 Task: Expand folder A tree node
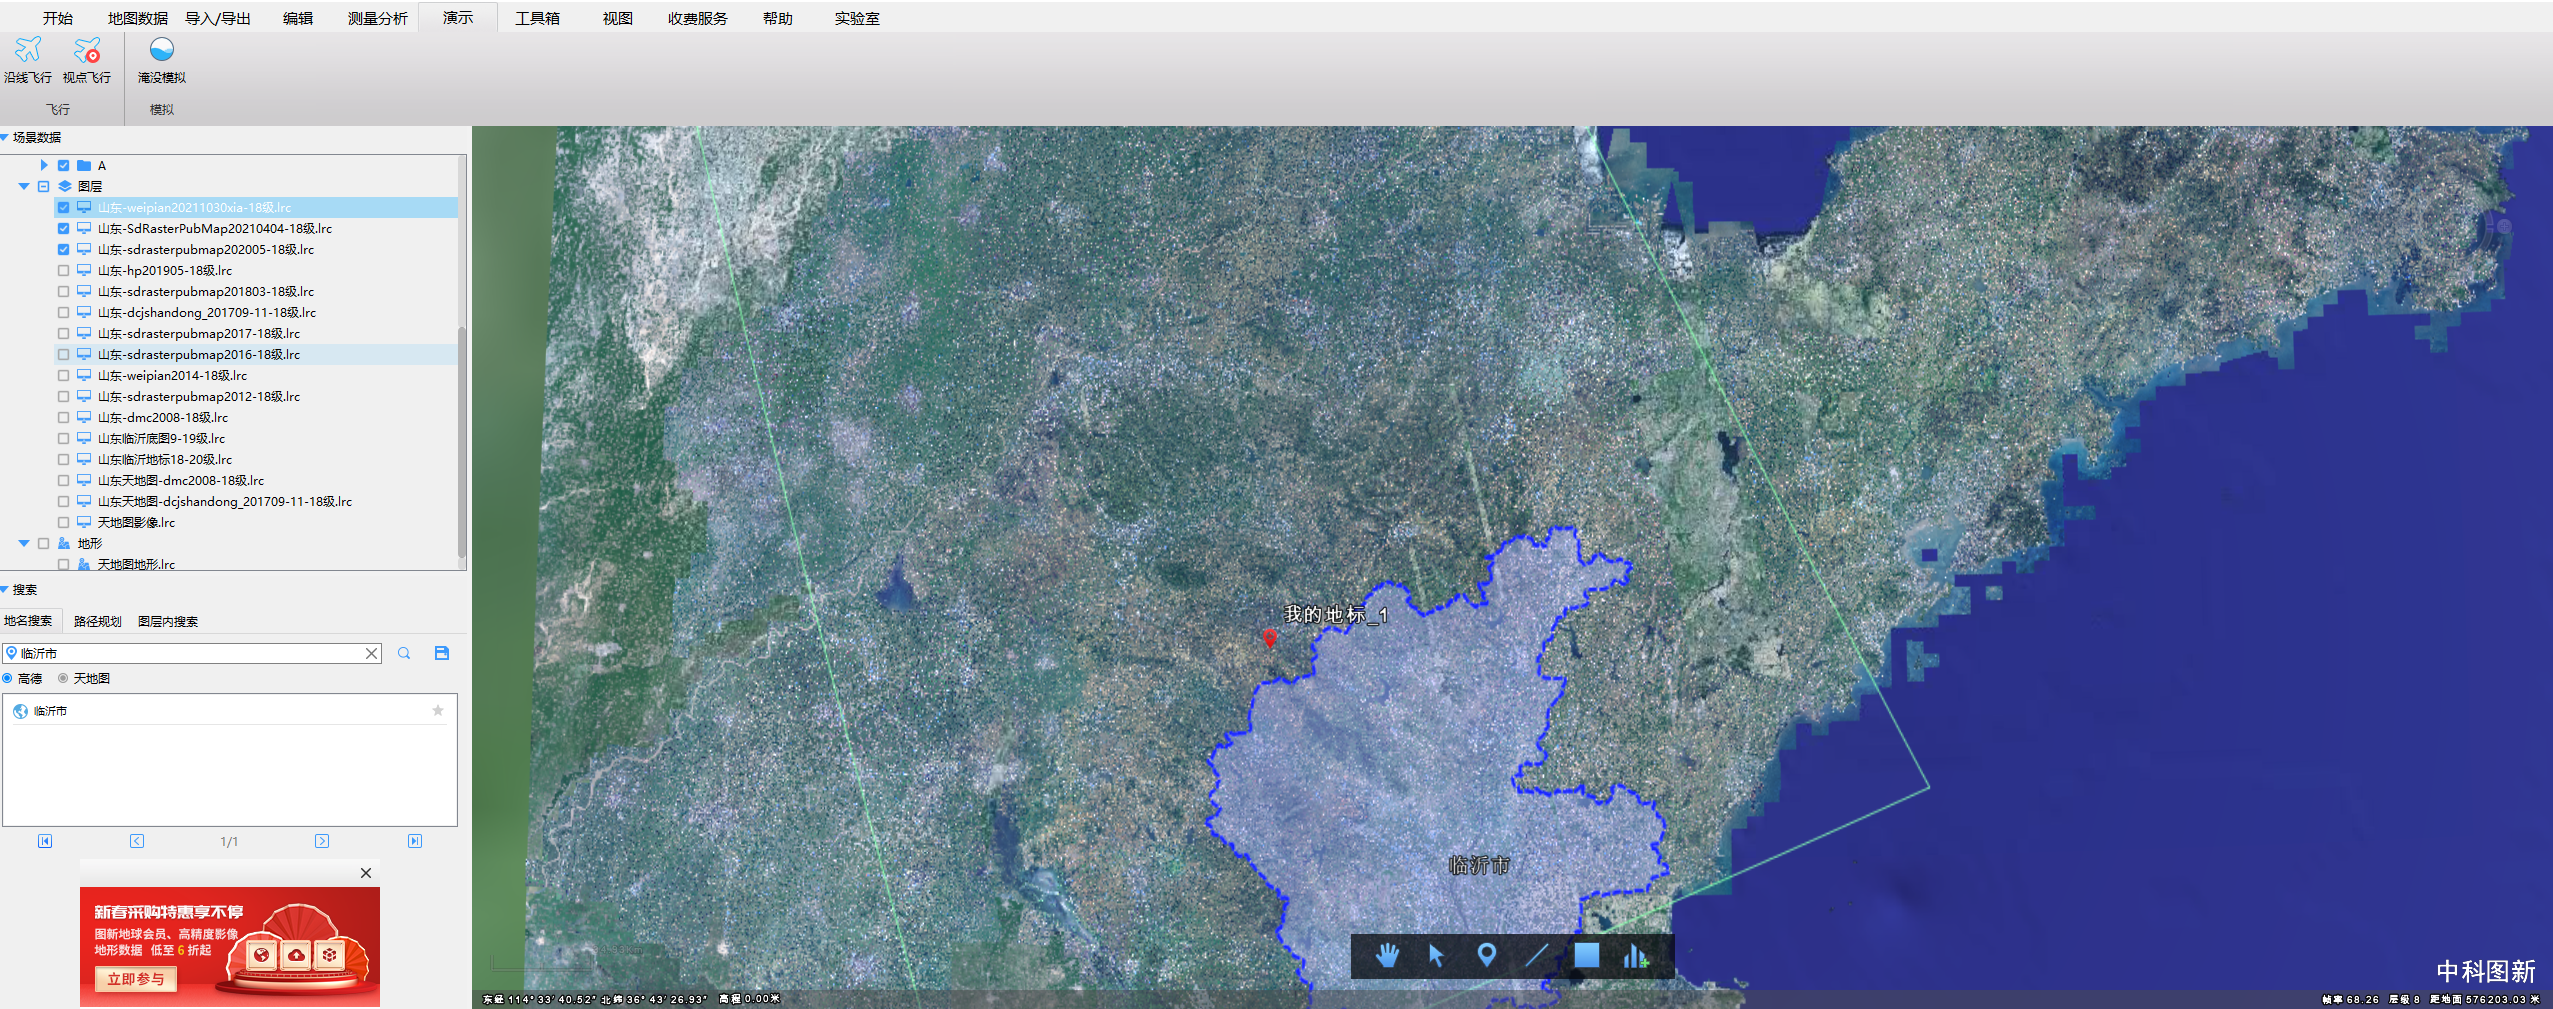tap(43, 165)
